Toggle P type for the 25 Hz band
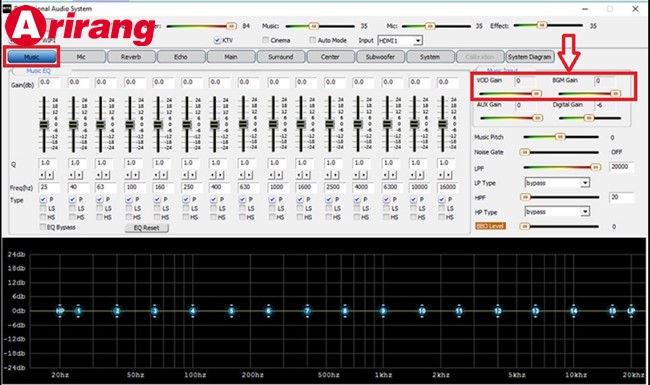 tap(43, 200)
